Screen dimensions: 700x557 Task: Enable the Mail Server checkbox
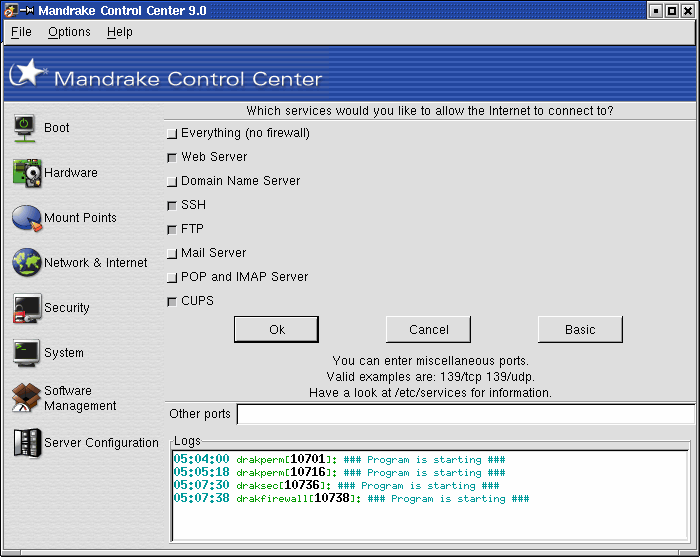(172, 254)
